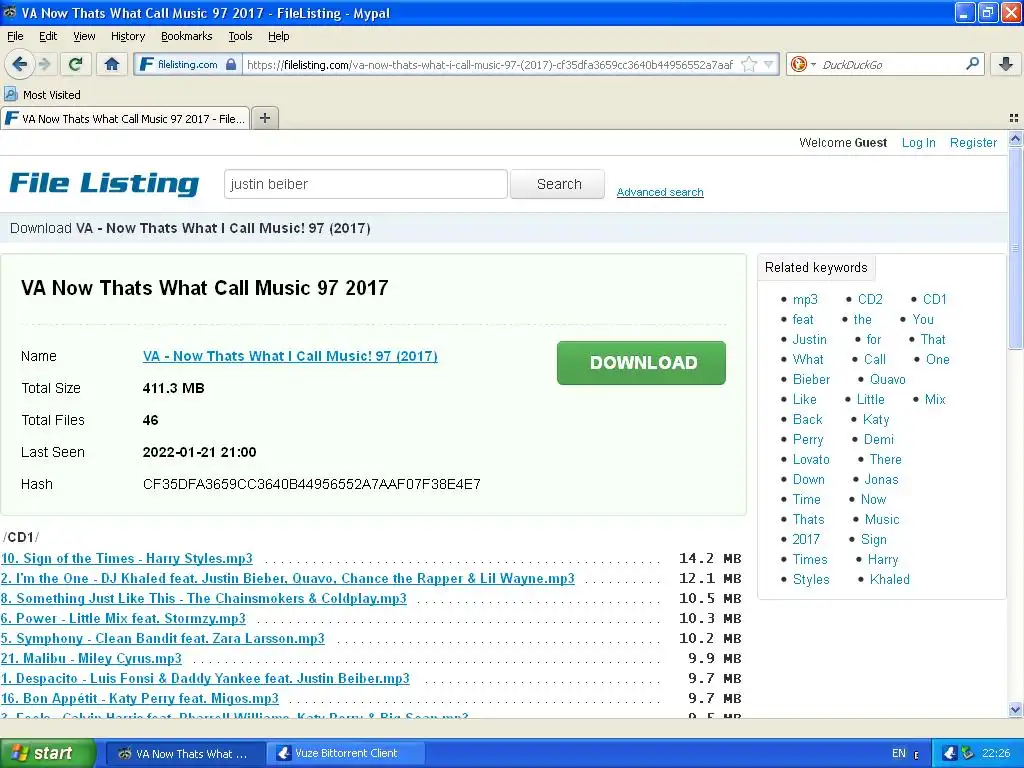Open Symphony Clean Bandit mp3 link
The image size is (1024, 768).
pos(163,639)
